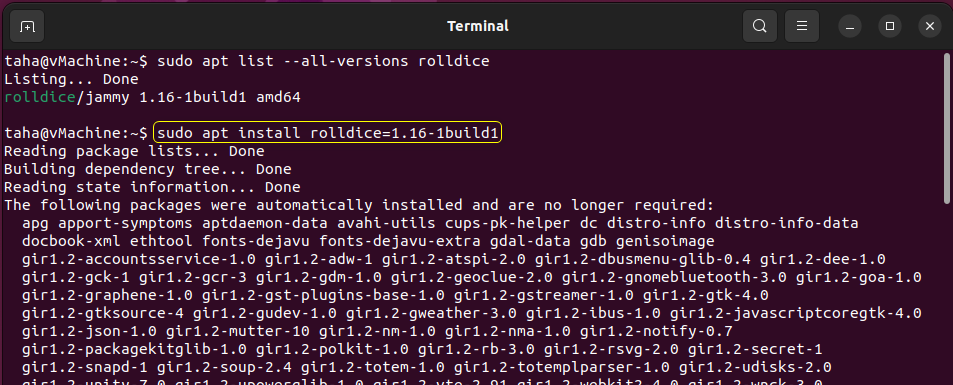Viewport: 953px width, 385px height.
Task: Click the 'gir1.2-accountsservice-1.0' package name
Action: tap(139, 260)
